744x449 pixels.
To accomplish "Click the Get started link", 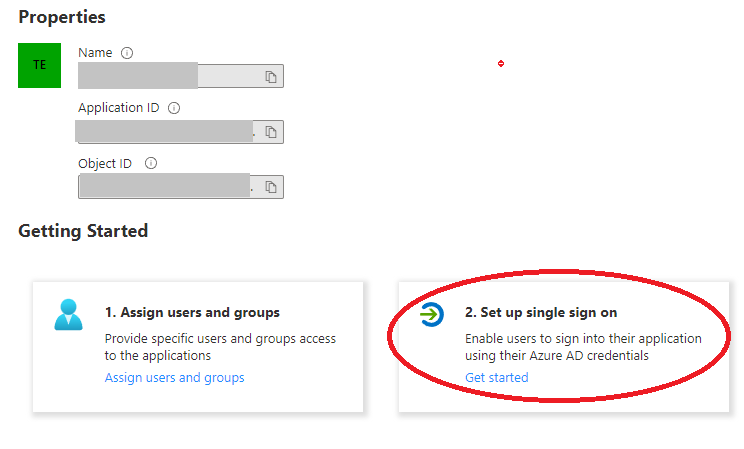I will tap(496, 378).
